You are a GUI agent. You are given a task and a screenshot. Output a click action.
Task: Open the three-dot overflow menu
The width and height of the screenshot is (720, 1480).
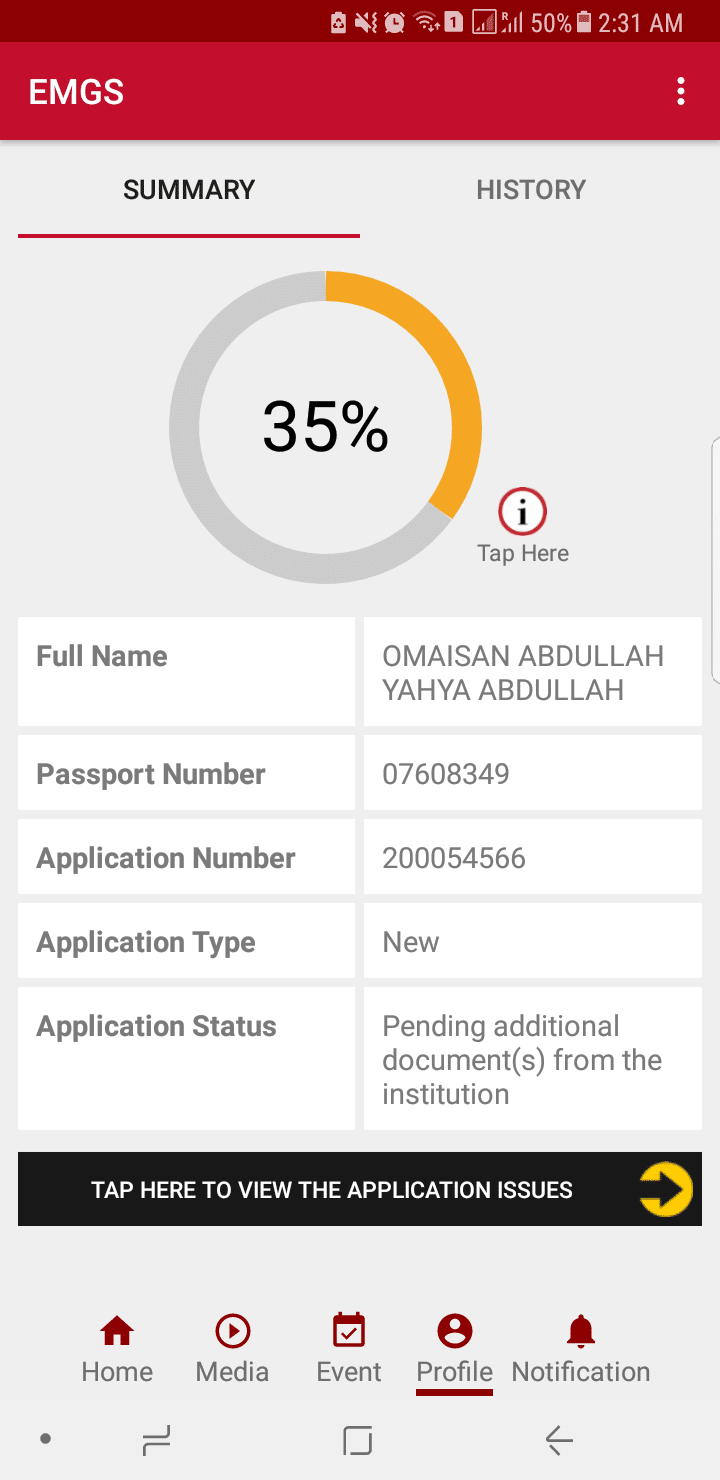tap(681, 92)
